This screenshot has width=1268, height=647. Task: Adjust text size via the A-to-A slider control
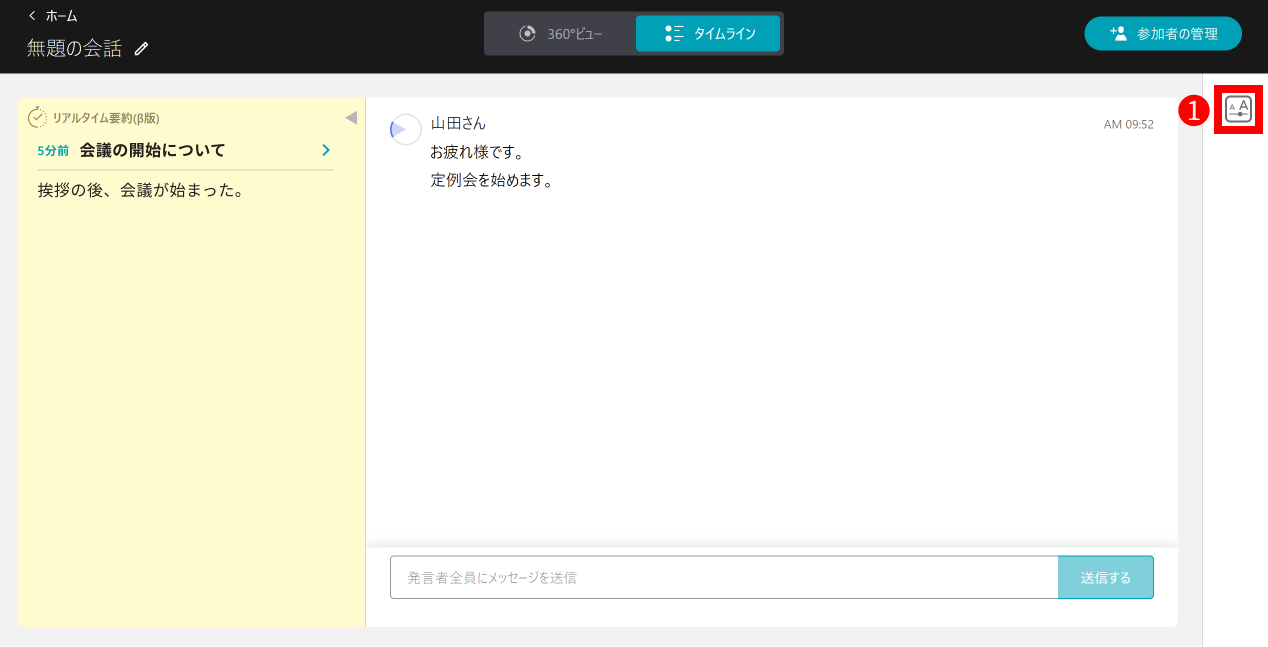click(1238, 110)
